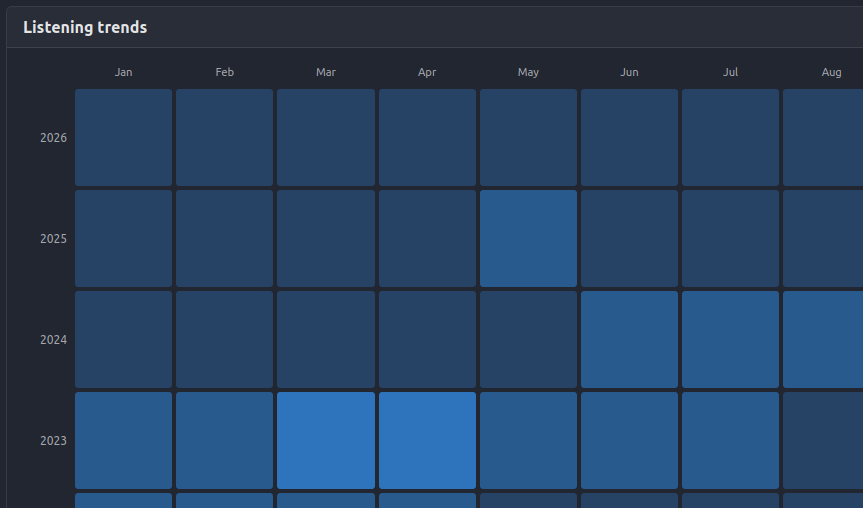Click the 'Jul' column header
The width and height of the screenshot is (863, 508).
click(x=730, y=72)
